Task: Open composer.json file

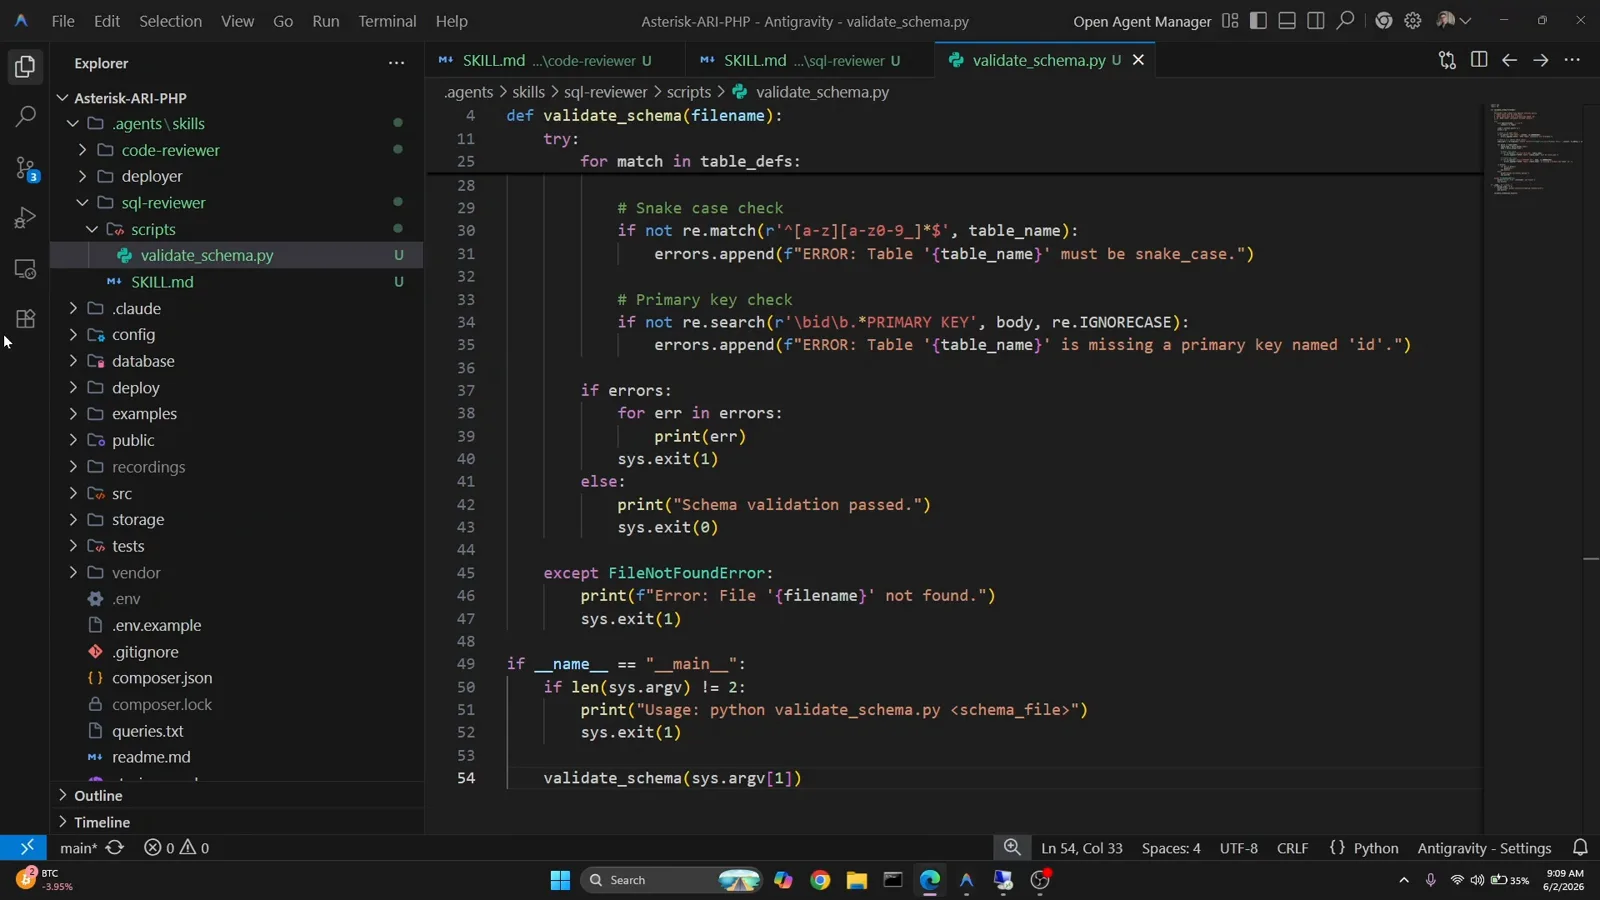Action: click(238, 678)
